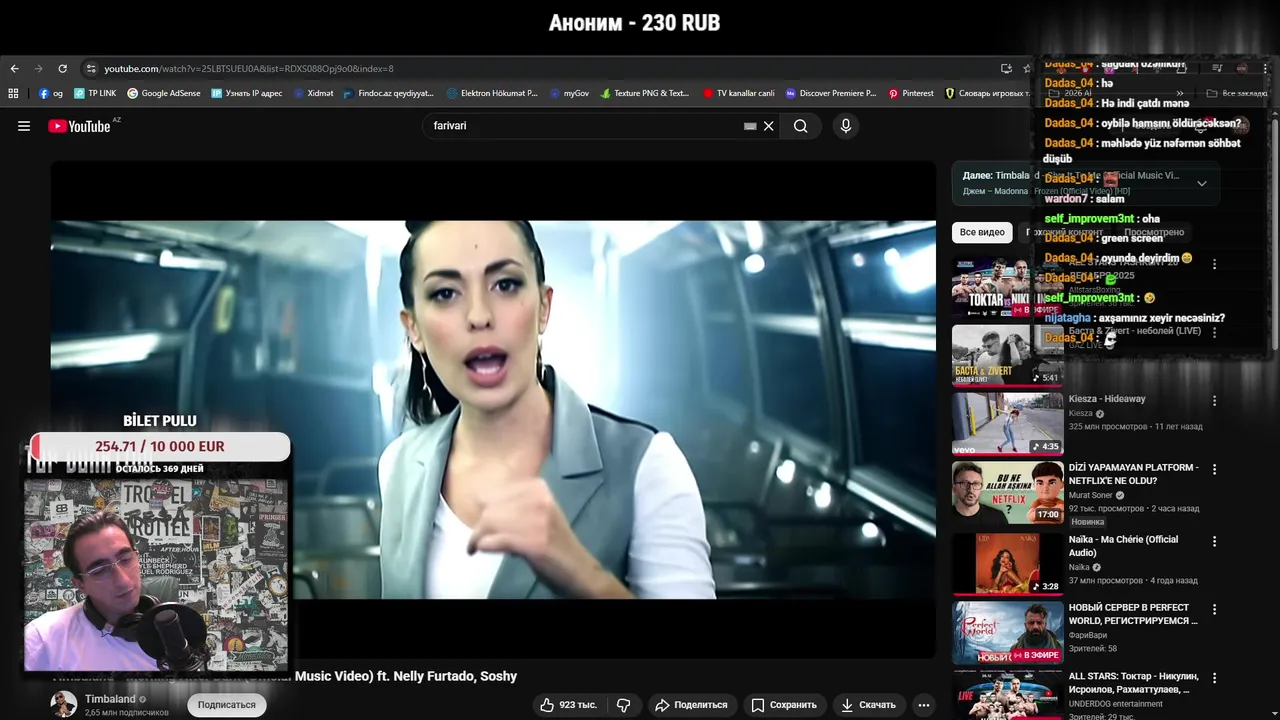Open the Google AdSense bookmark
The image size is (1280, 720).
[x=164, y=93]
